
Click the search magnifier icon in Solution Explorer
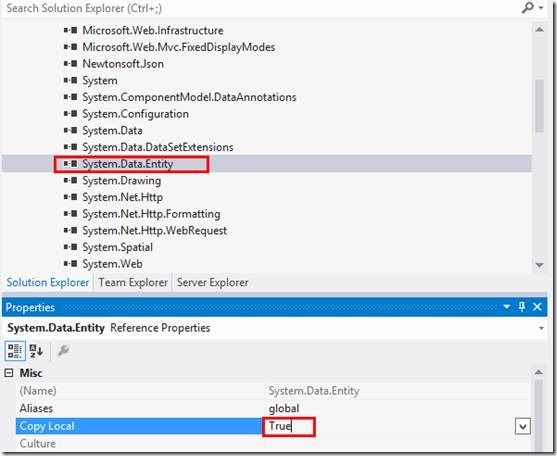(x=528, y=7)
